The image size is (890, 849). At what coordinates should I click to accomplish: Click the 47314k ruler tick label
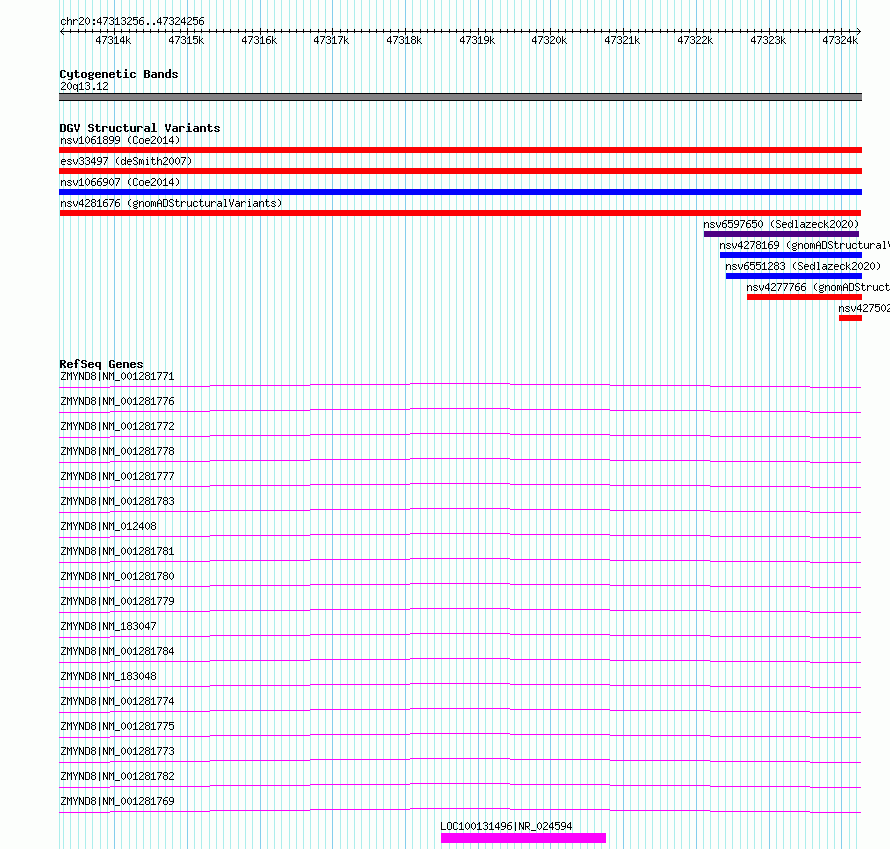pyautogui.click(x=113, y=40)
